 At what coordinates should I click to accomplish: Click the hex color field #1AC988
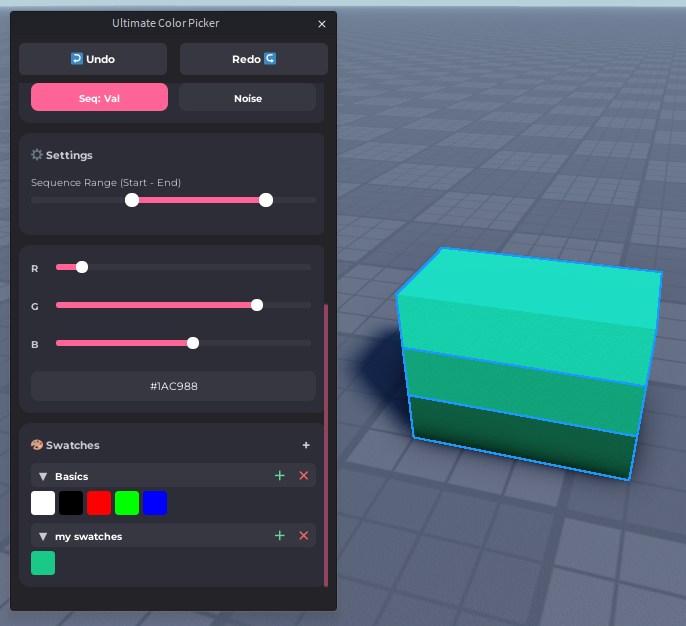[x=173, y=386]
